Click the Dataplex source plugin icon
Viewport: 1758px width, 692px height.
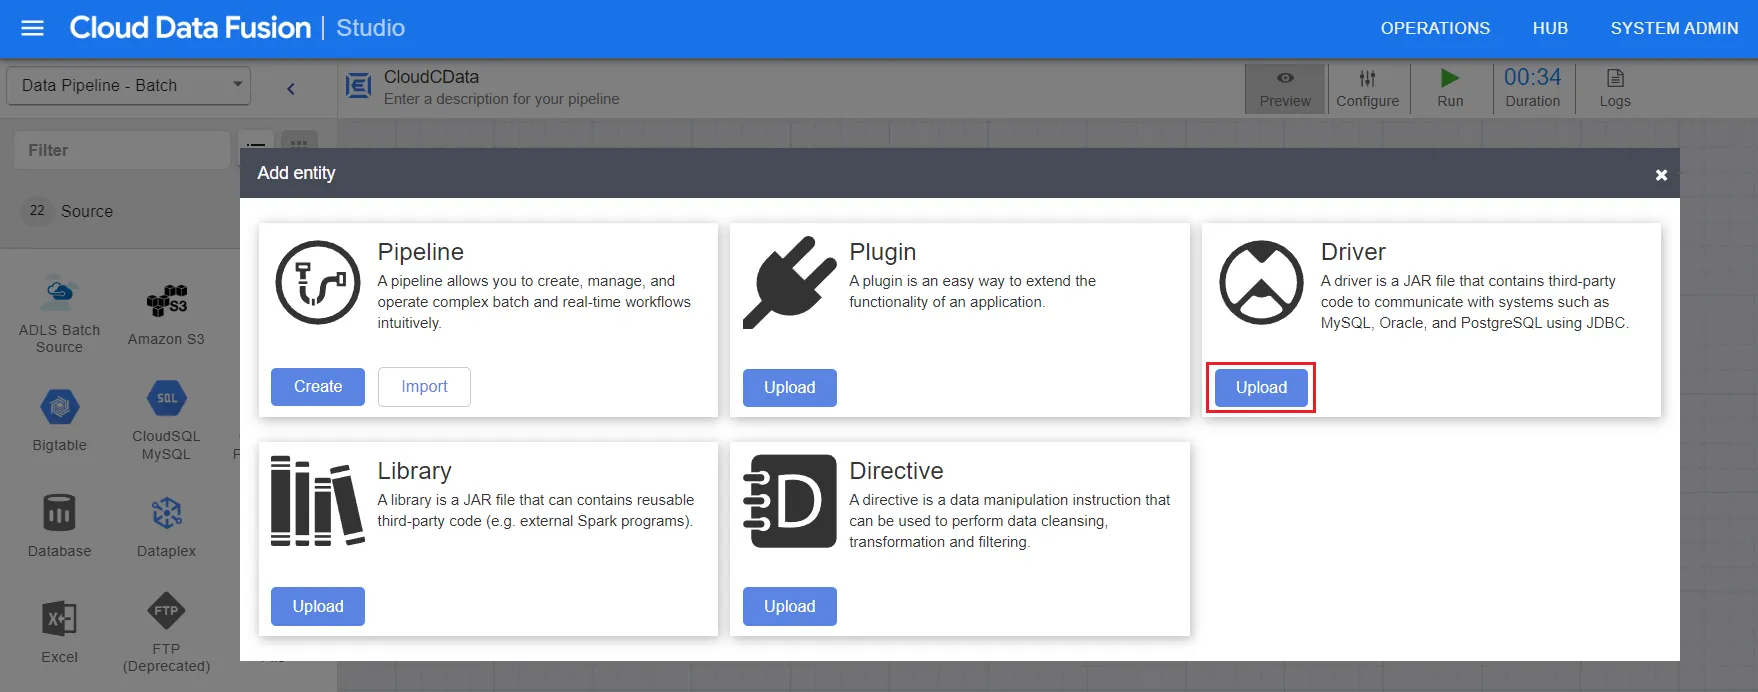[x=166, y=513]
